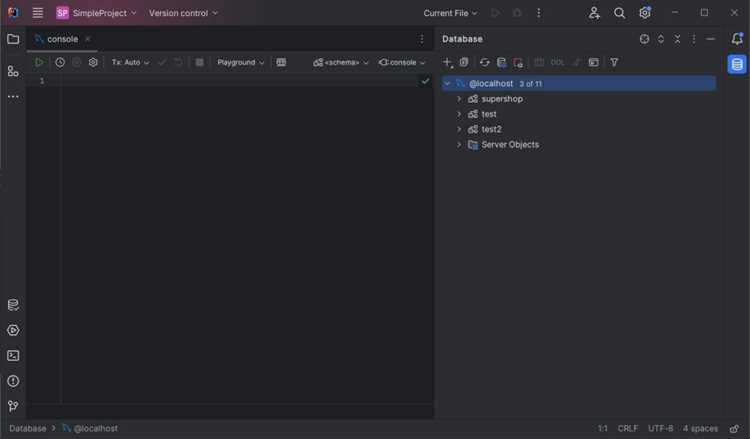Click the UTF-8 encoding in status bar
The height and width of the screenshot is (439, 750).
[x=660, y=428]
